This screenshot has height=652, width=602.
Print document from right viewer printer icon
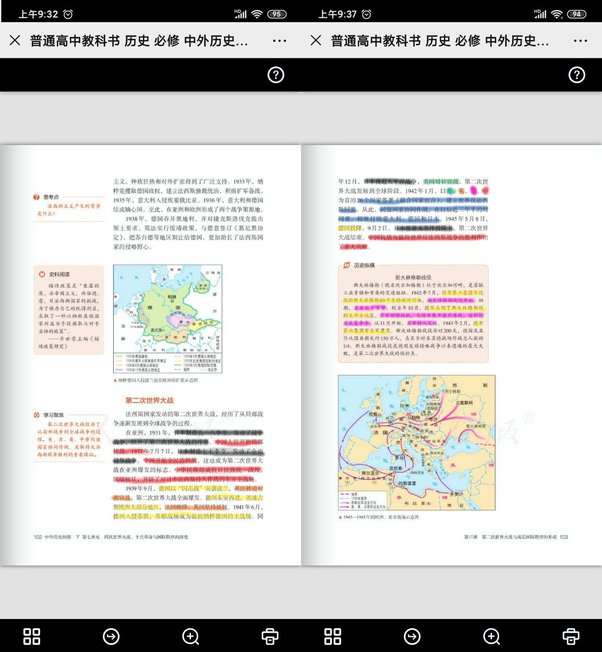(x=571, y=636)
